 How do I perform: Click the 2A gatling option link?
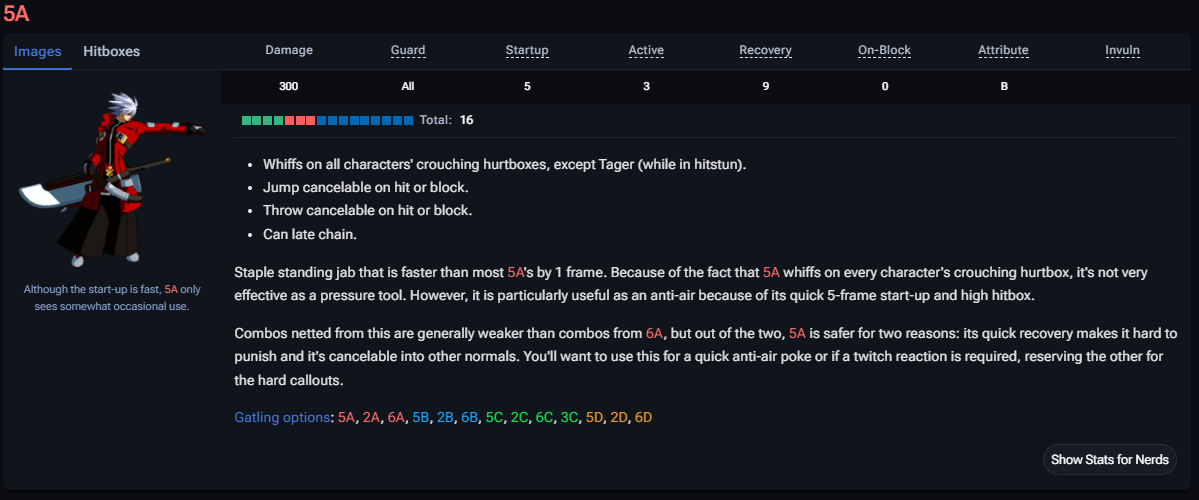[373, 416]
